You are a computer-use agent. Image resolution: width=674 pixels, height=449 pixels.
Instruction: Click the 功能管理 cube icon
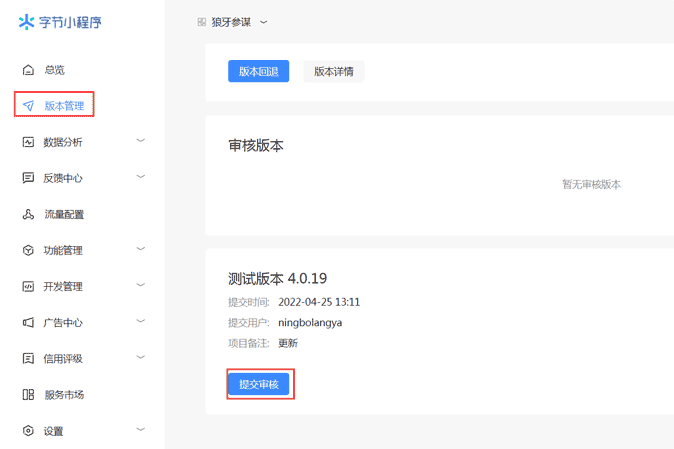click(28, 250)
